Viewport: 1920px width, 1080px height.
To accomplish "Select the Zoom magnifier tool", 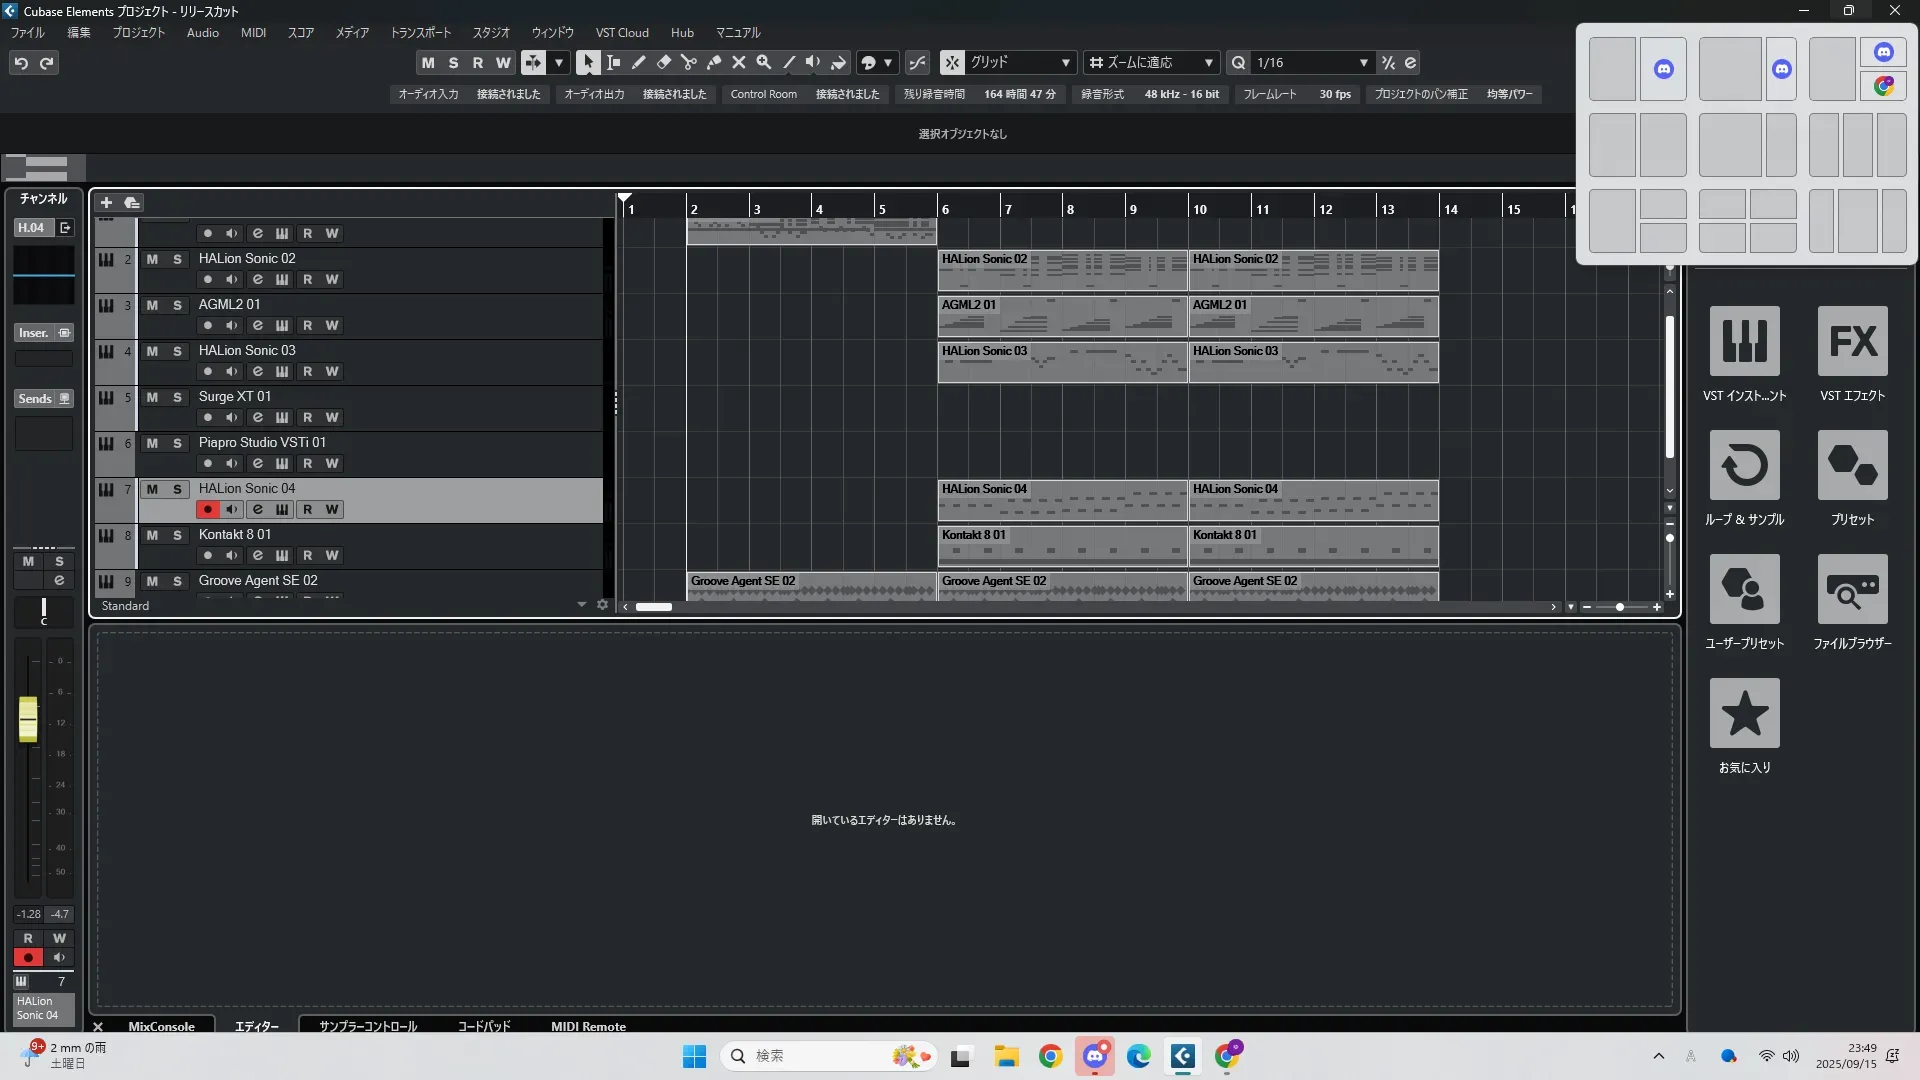I will (x=763, y=62).
